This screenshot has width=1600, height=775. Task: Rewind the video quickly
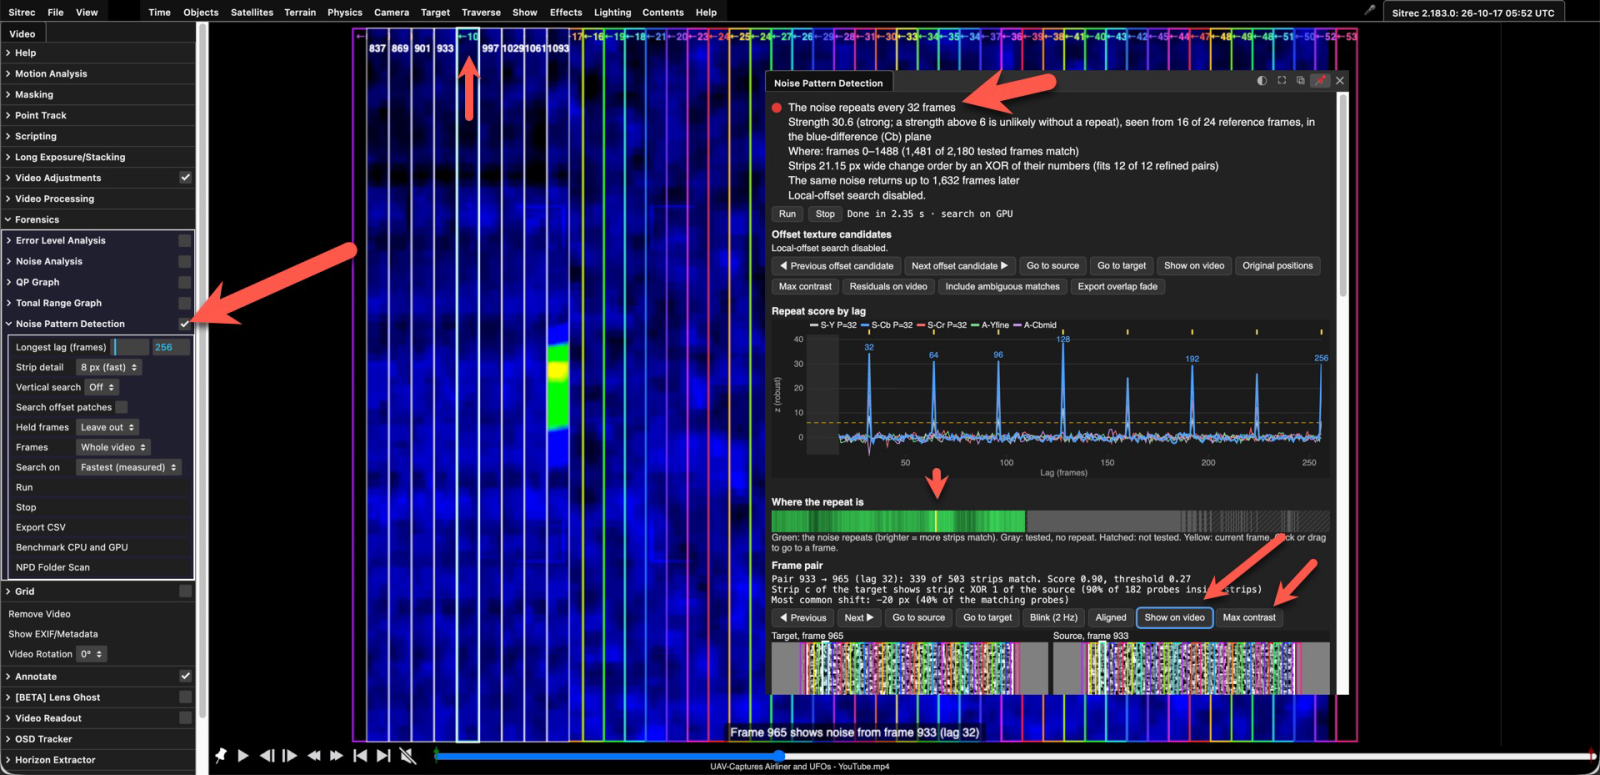click(x=314, y=756)
